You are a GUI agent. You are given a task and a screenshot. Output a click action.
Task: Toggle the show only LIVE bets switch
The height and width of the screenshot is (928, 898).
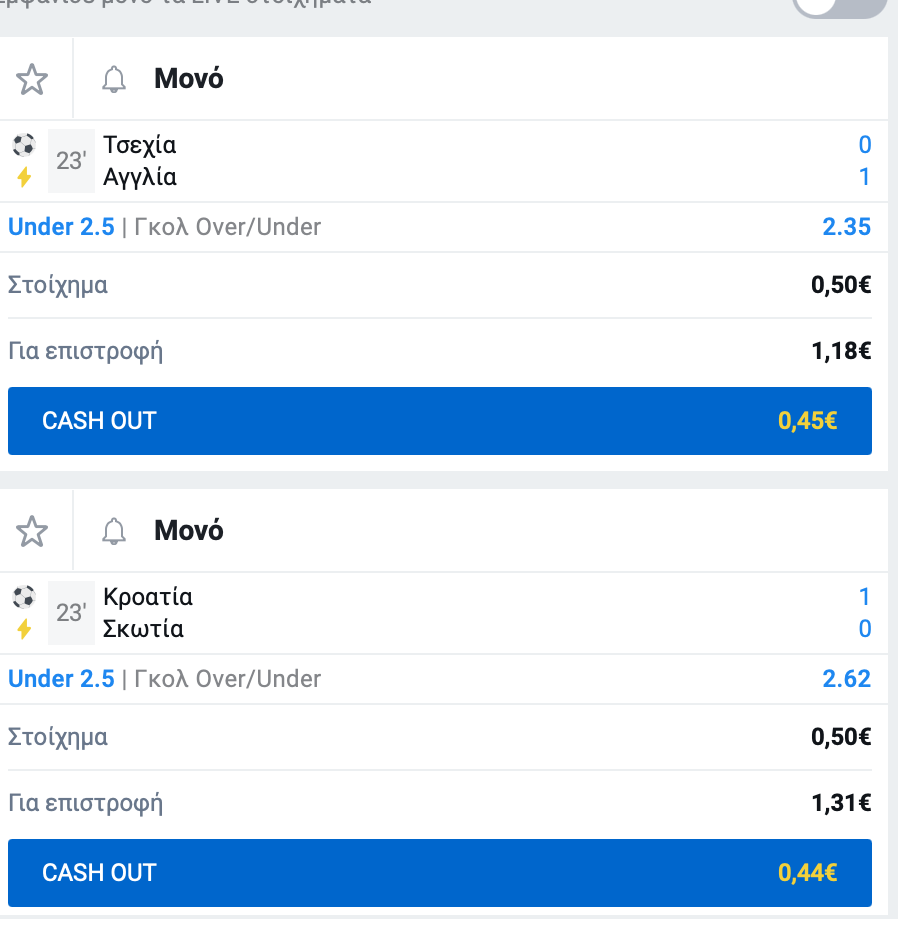(839, 5)
